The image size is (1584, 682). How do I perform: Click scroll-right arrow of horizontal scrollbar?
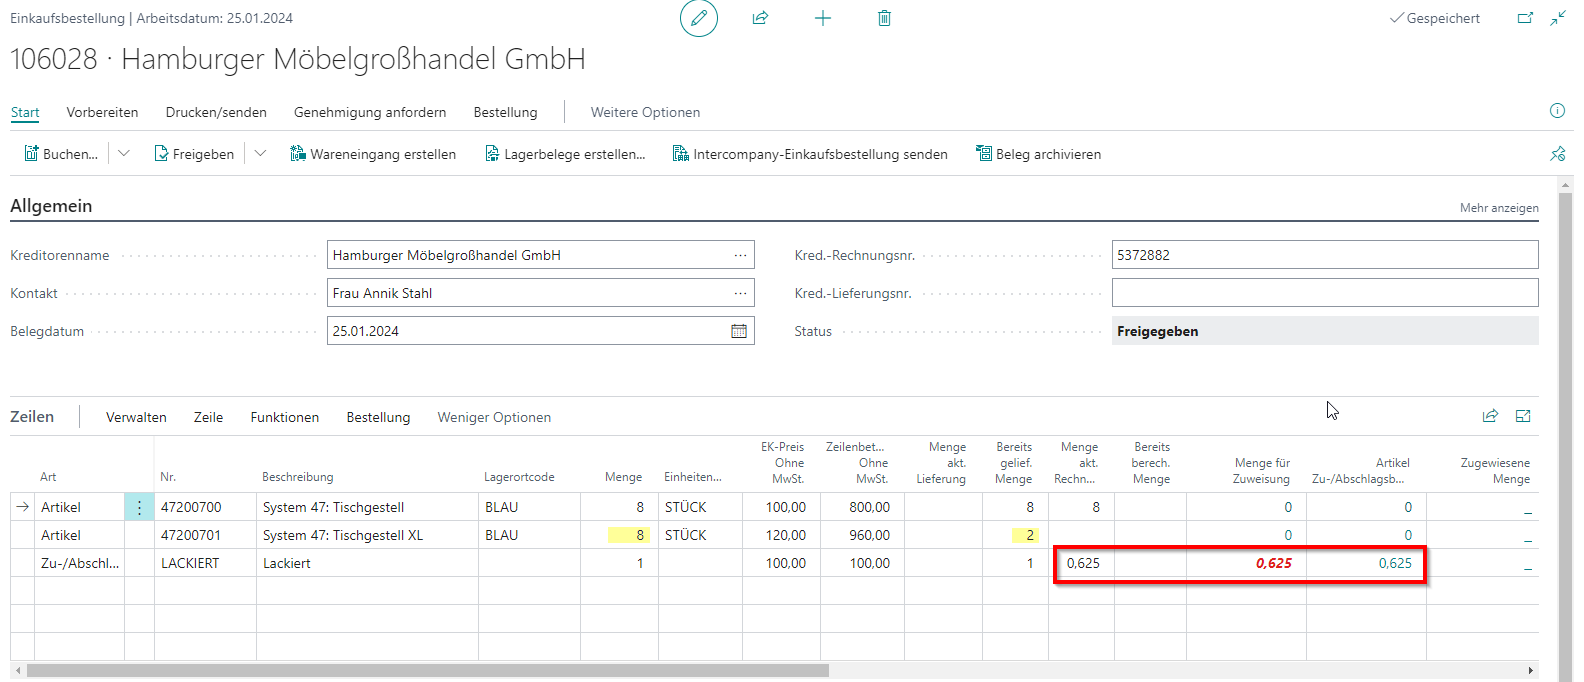click(1531, 670)
